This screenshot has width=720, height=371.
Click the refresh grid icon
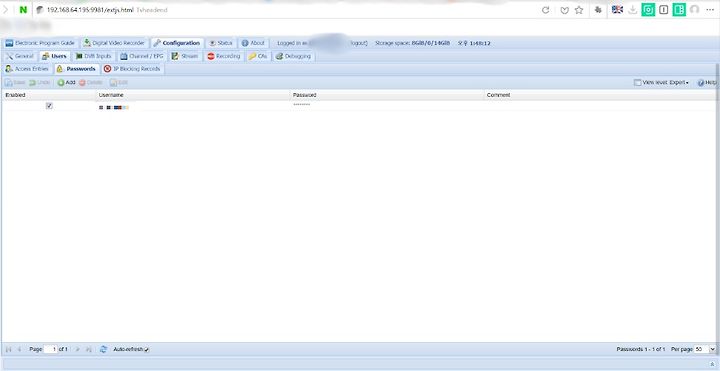(x=103, y=349)
